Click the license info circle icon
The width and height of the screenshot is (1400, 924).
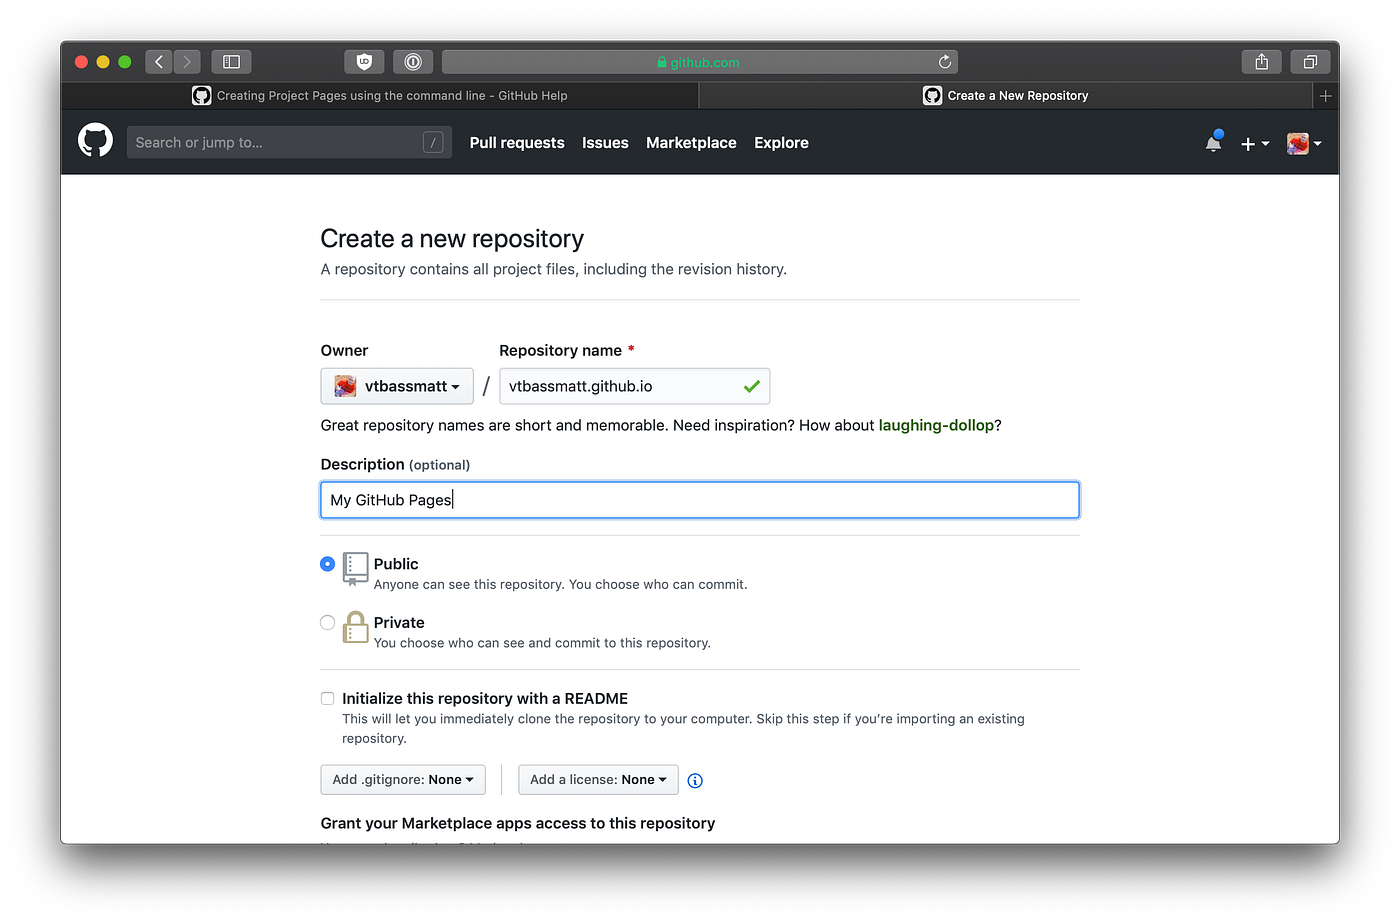(x=695, y=781)
